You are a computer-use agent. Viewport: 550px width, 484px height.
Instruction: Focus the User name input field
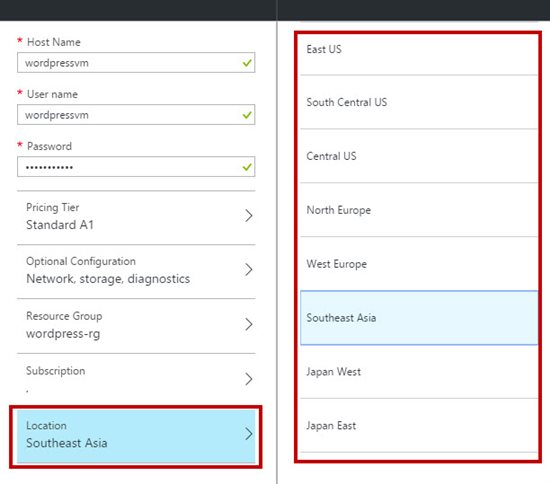(x=136, y=115)
